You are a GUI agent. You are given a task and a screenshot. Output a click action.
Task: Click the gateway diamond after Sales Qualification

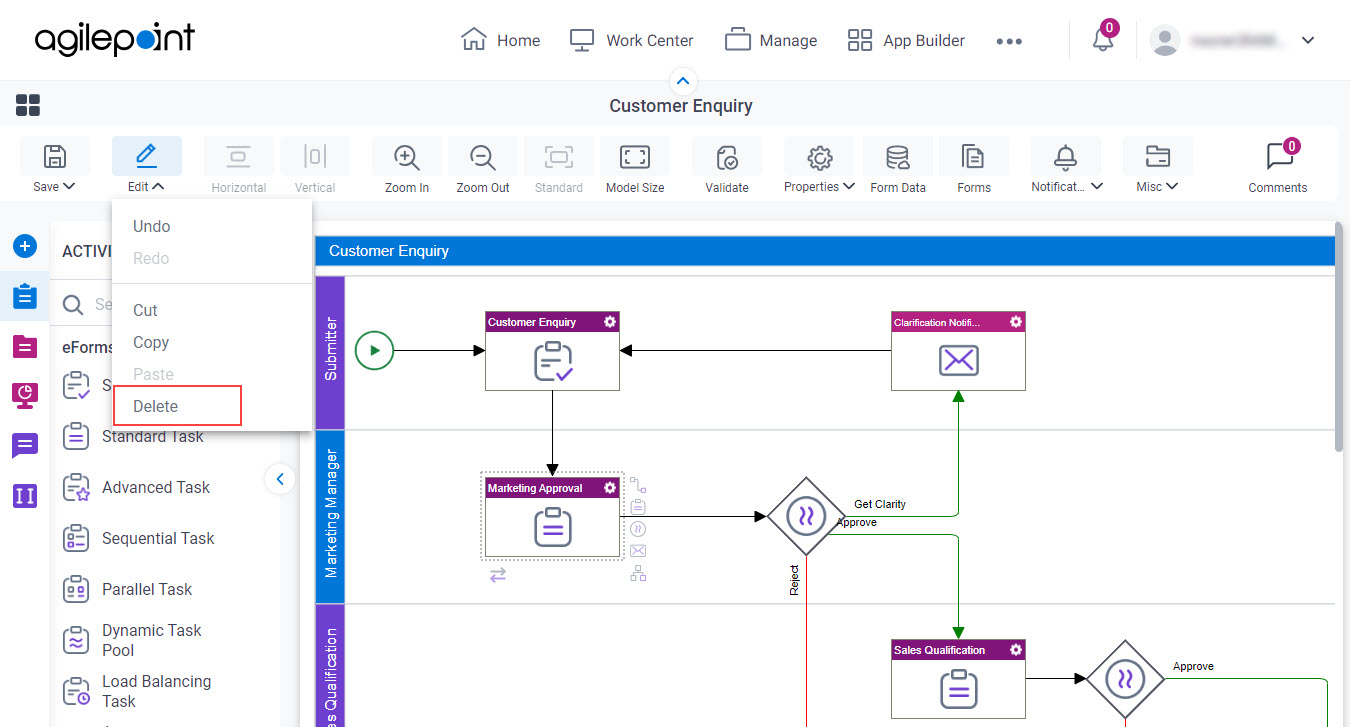tap(1125, 679)
